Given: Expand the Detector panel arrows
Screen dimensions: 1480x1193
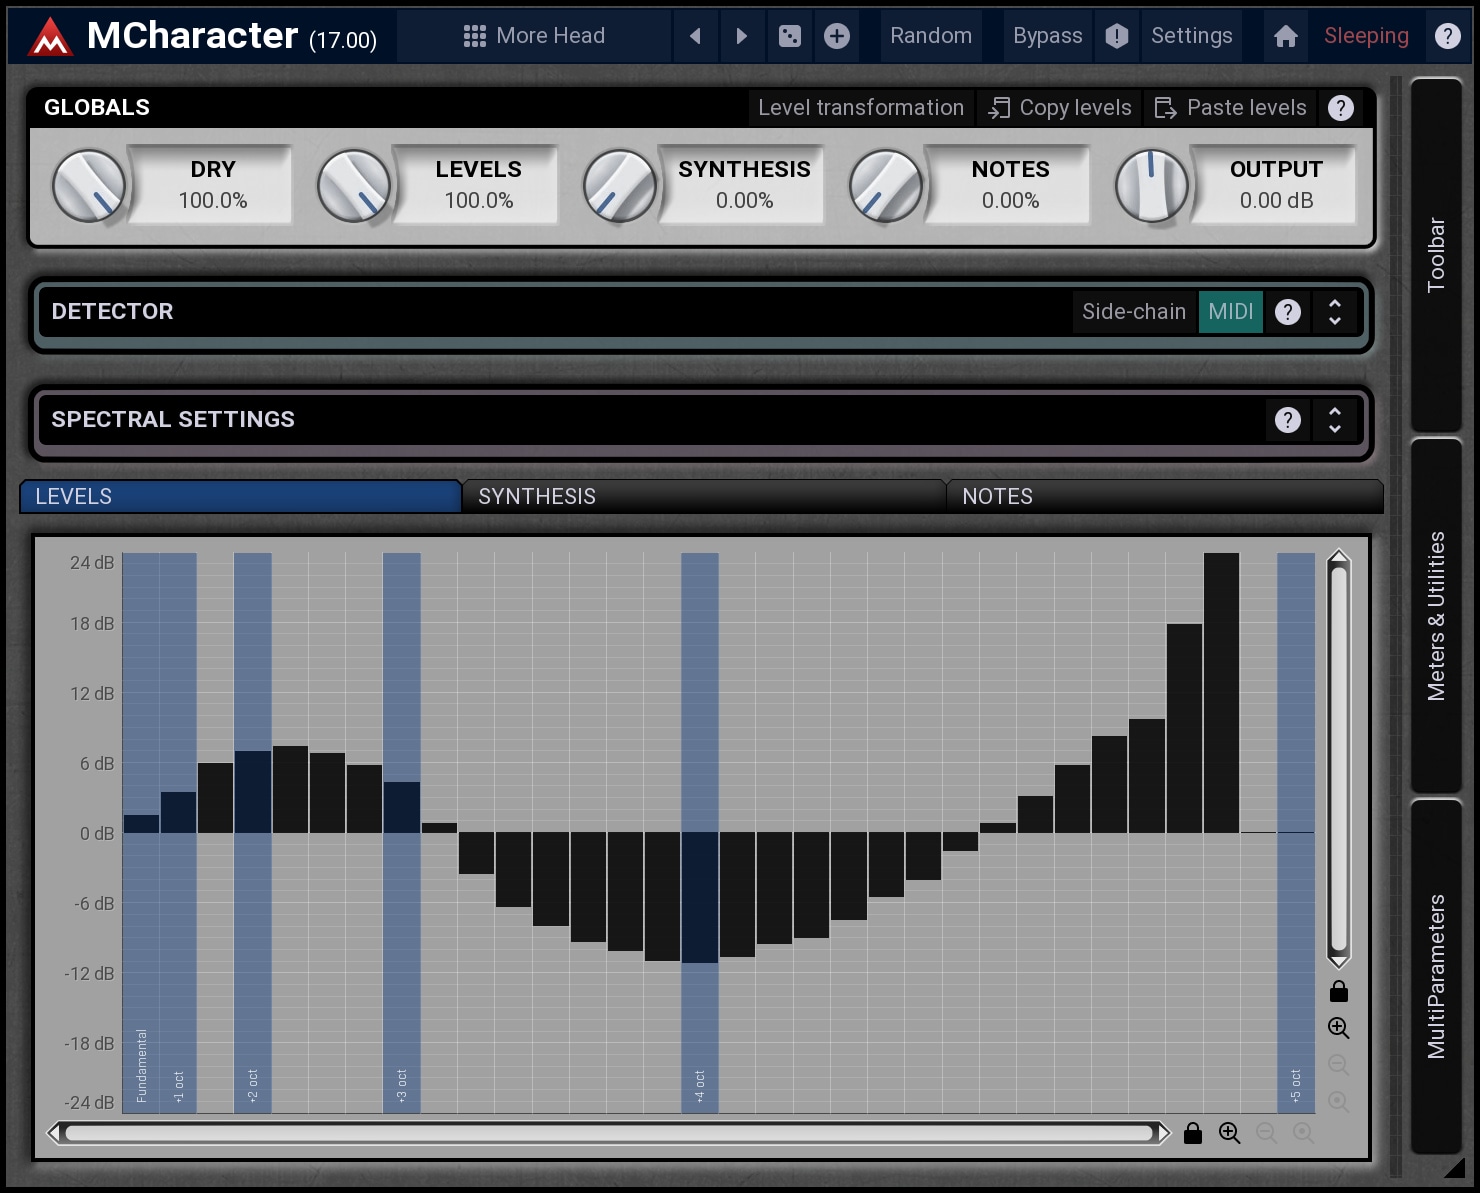Looking at the screenshot, I should [x=1334, y=312].
